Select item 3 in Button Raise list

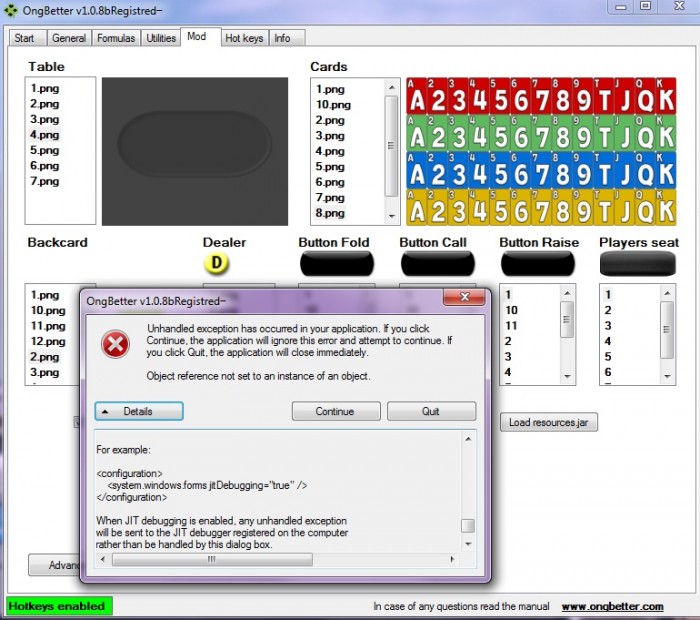click(508, 357)
